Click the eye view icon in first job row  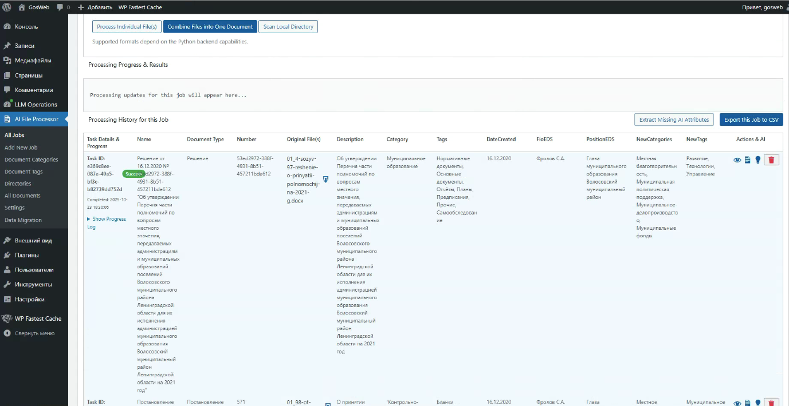(738, 159)
